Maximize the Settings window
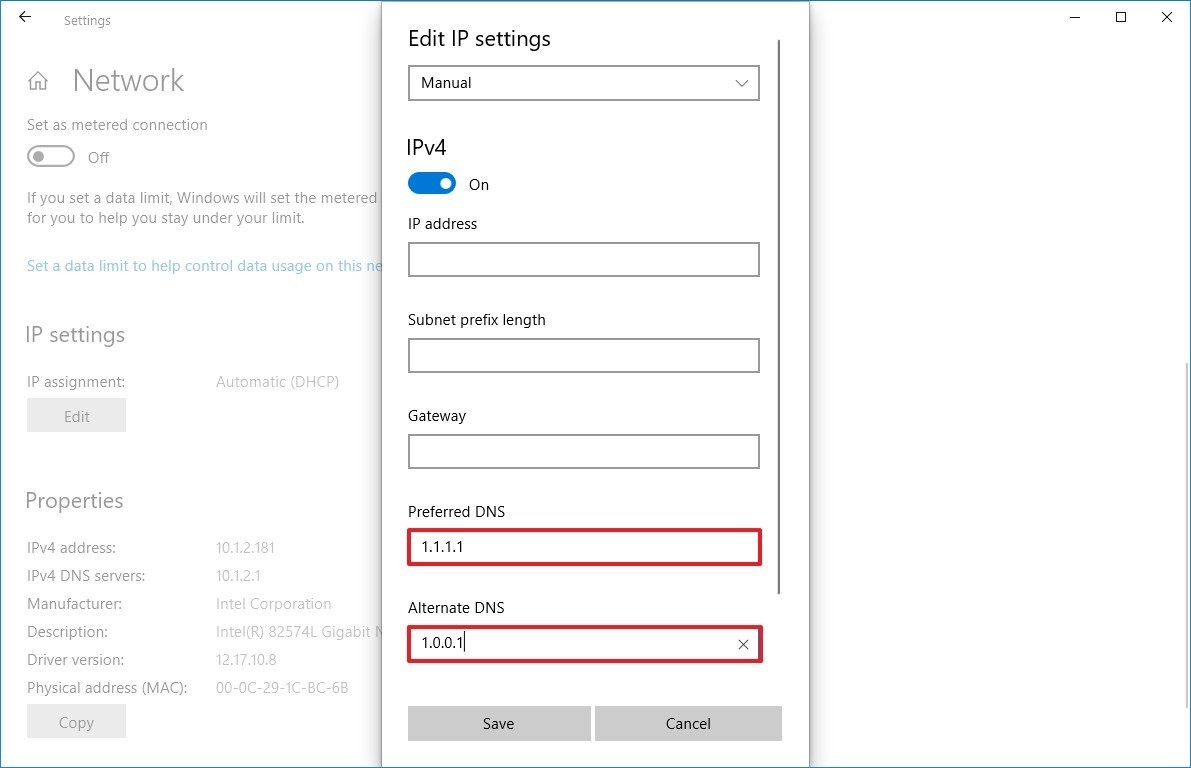 (x=1121, y=18)
